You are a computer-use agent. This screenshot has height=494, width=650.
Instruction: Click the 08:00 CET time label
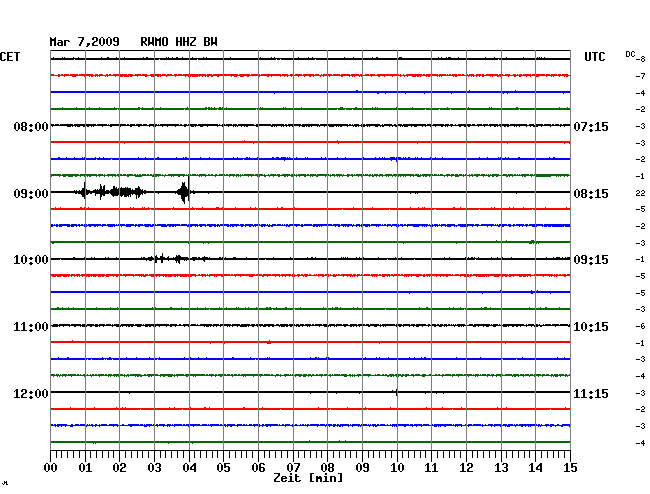click(x=31, y=126)
